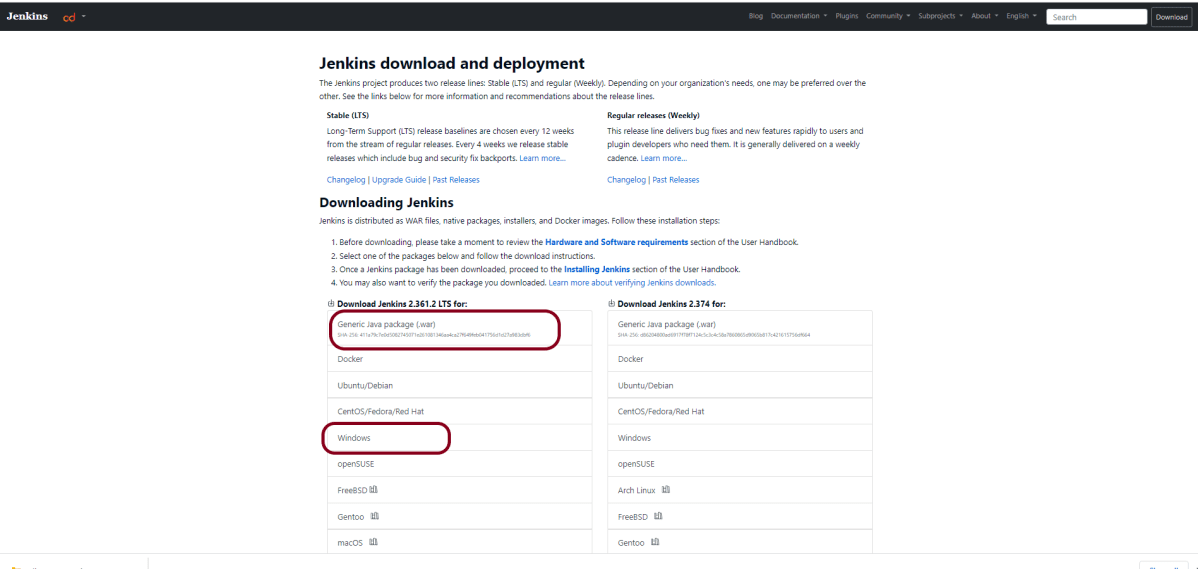Viewport: 1198px width, 569px height.
Task: Focus the Search input field
Action: coord(1096,17)
